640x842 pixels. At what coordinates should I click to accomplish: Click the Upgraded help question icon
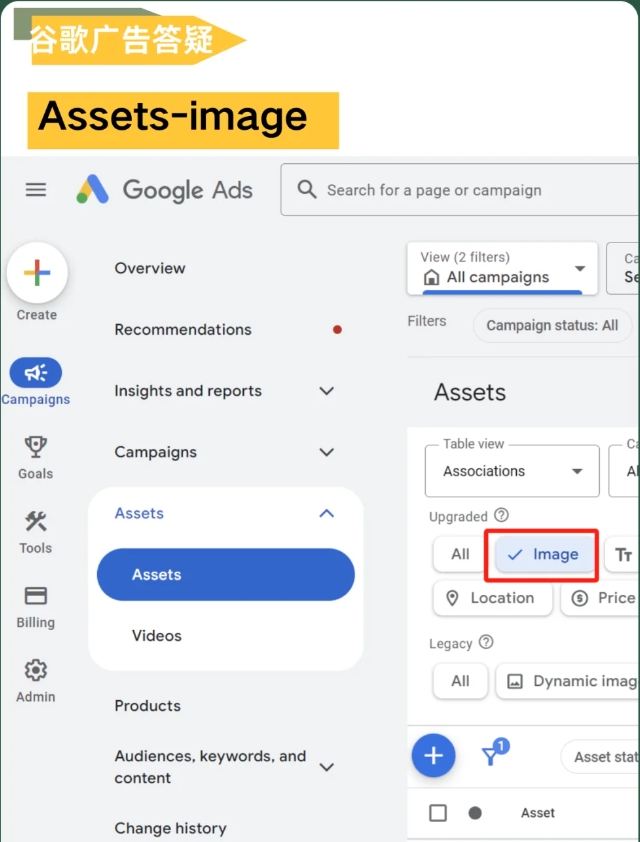click(501, 516)
